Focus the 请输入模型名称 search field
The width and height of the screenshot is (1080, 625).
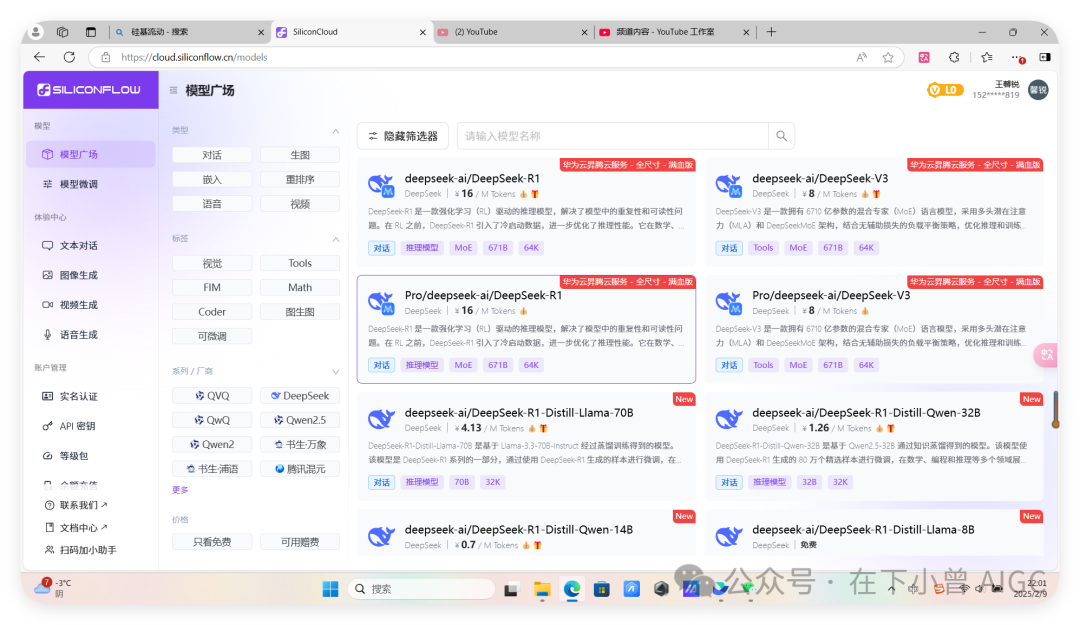pos(613,136)
